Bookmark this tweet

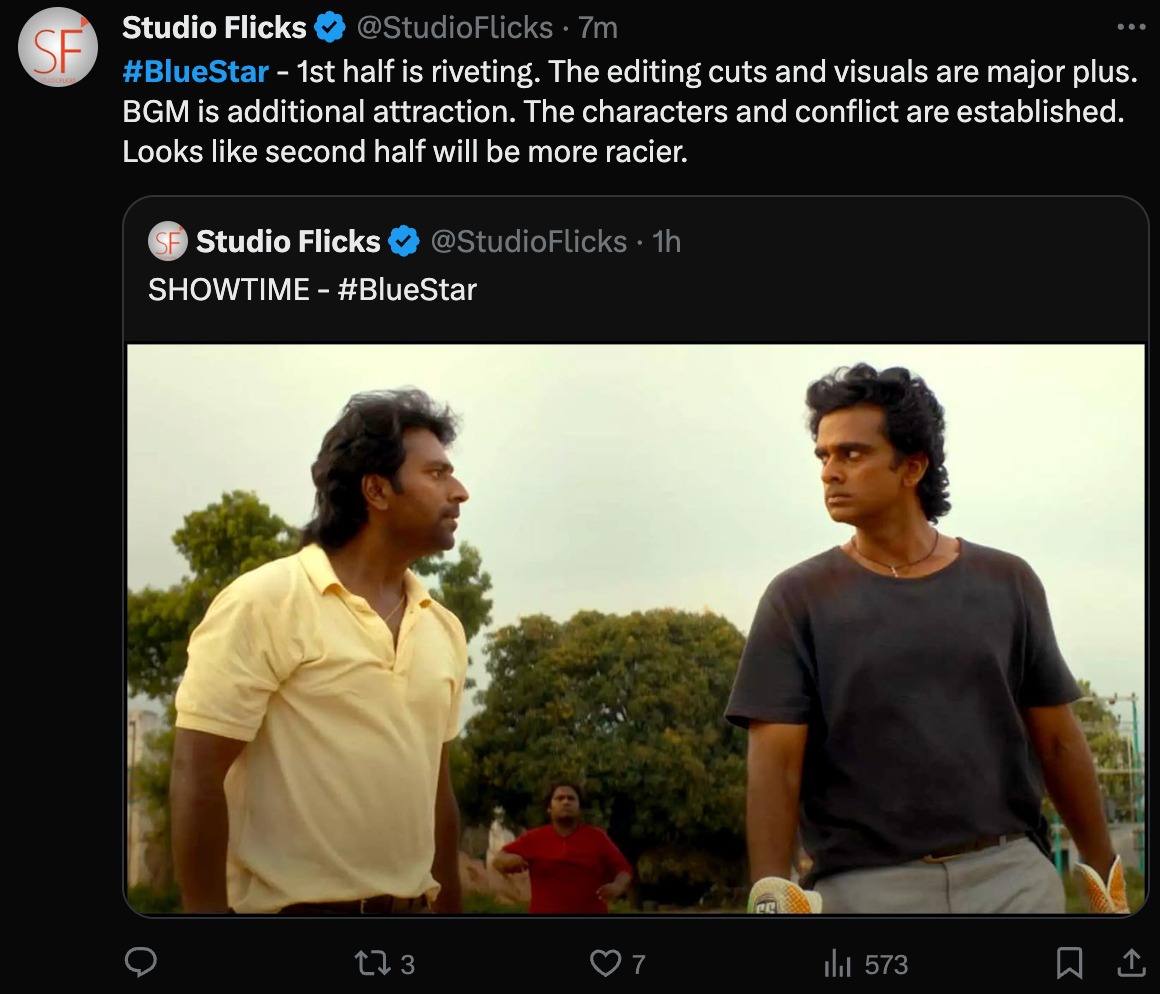pyautogui.click(x=1069, y=963)
